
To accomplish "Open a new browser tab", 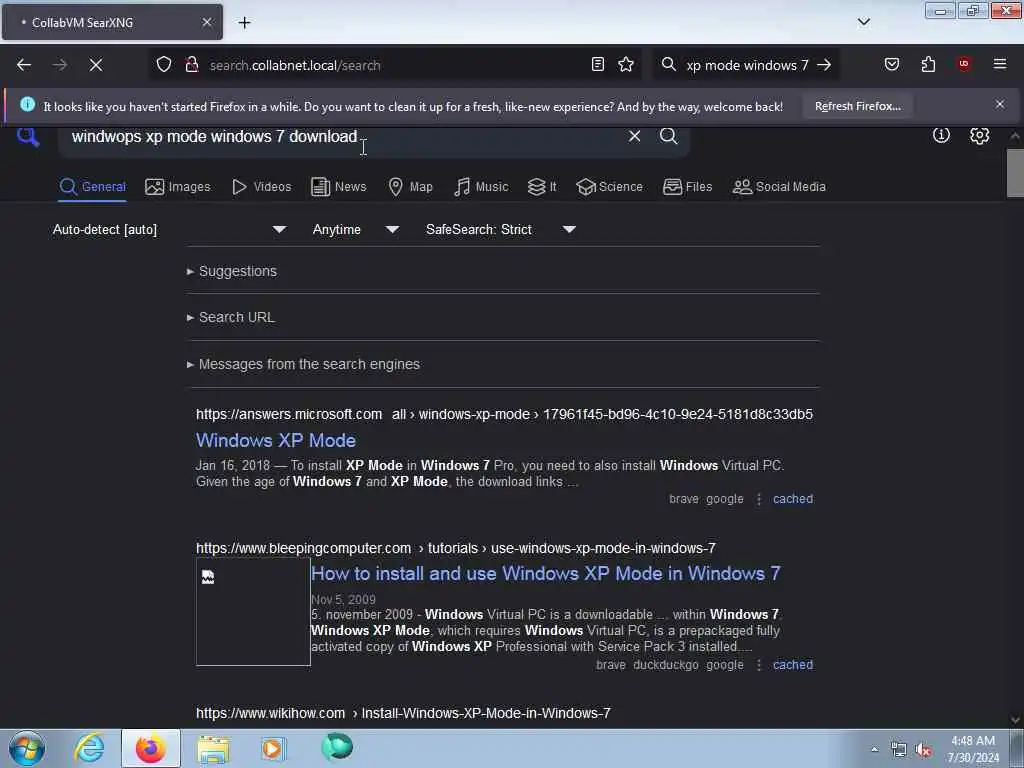I will click(244, 22).
